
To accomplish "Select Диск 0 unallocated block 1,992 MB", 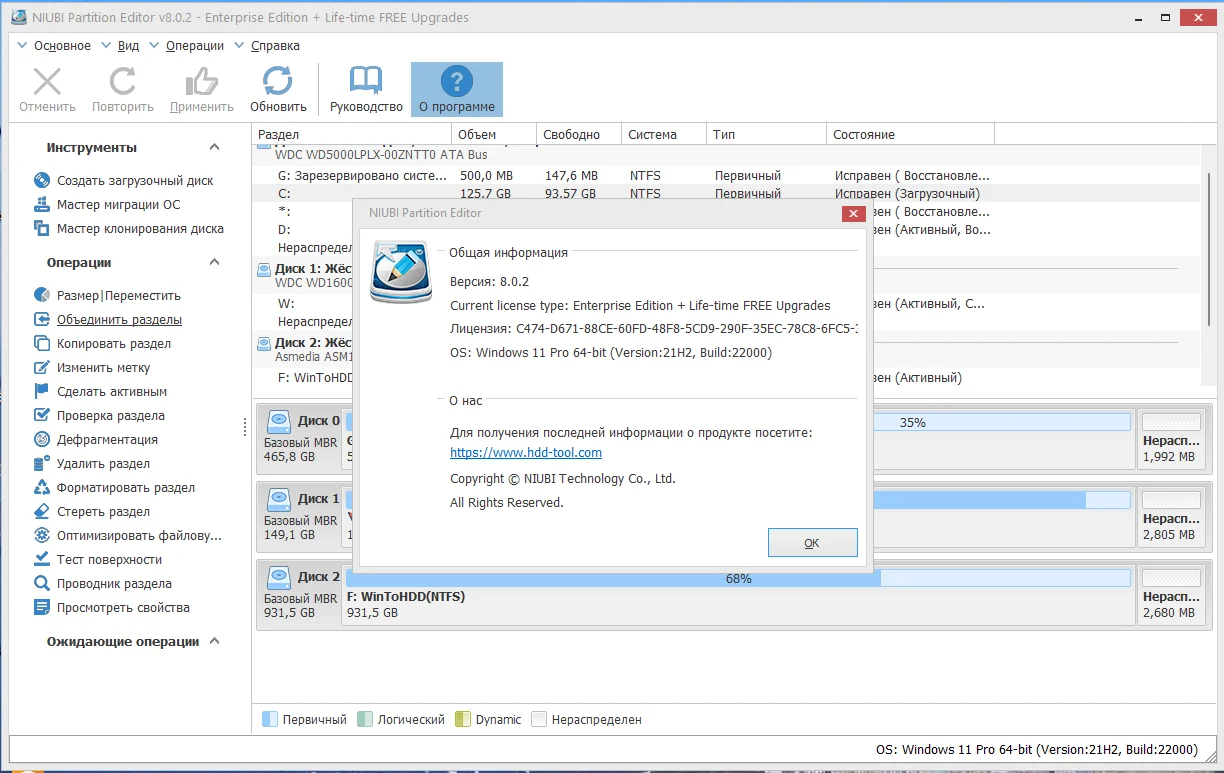I will coord(1172,438).
